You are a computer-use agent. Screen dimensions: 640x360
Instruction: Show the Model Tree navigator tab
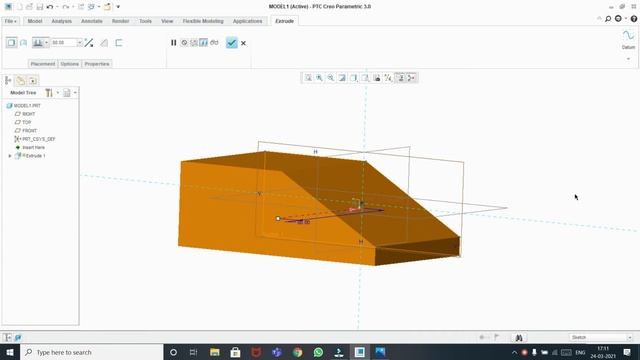tap(8, 80)
